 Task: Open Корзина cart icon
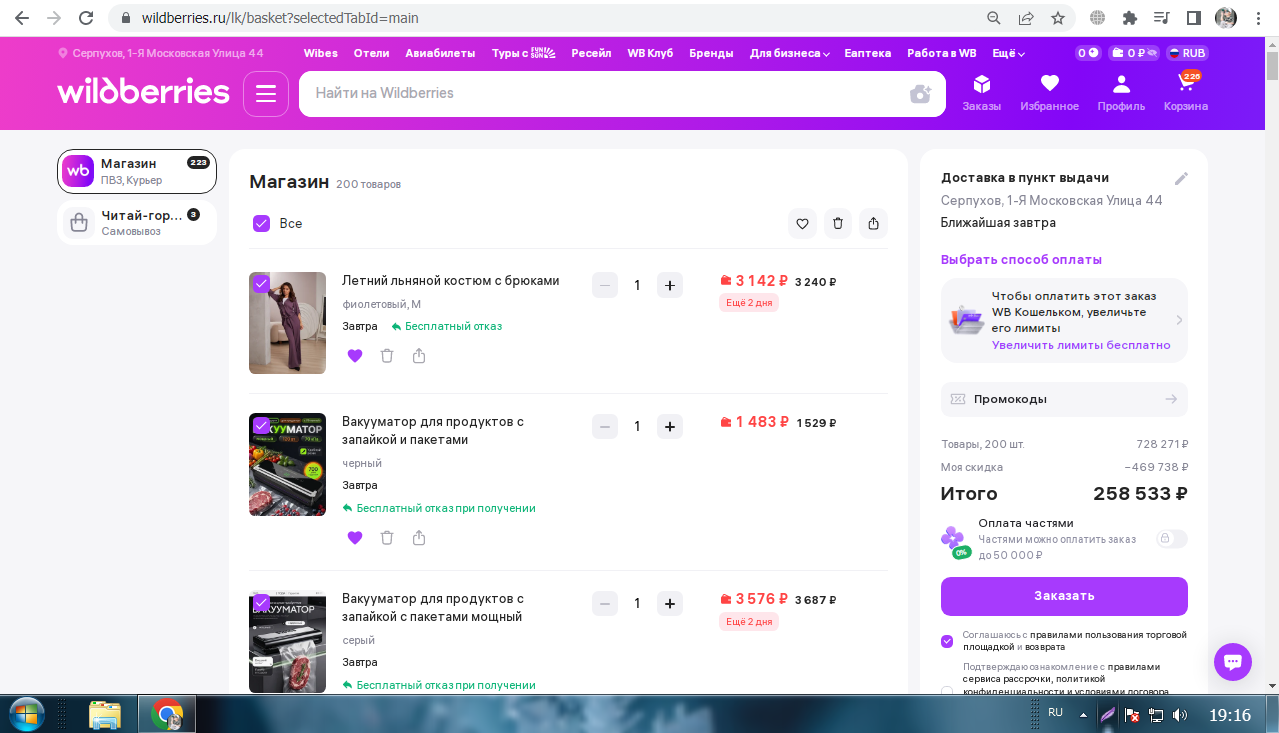[1186, 93]
